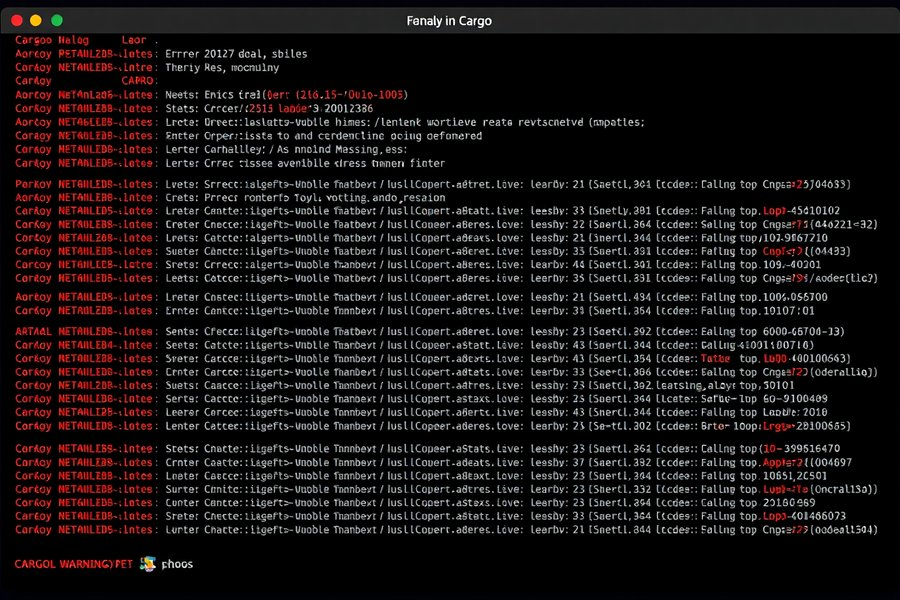Click the red "Parkoy" row prefix
The height and width of the screenshot is (600, 900).
pos(33,184)
